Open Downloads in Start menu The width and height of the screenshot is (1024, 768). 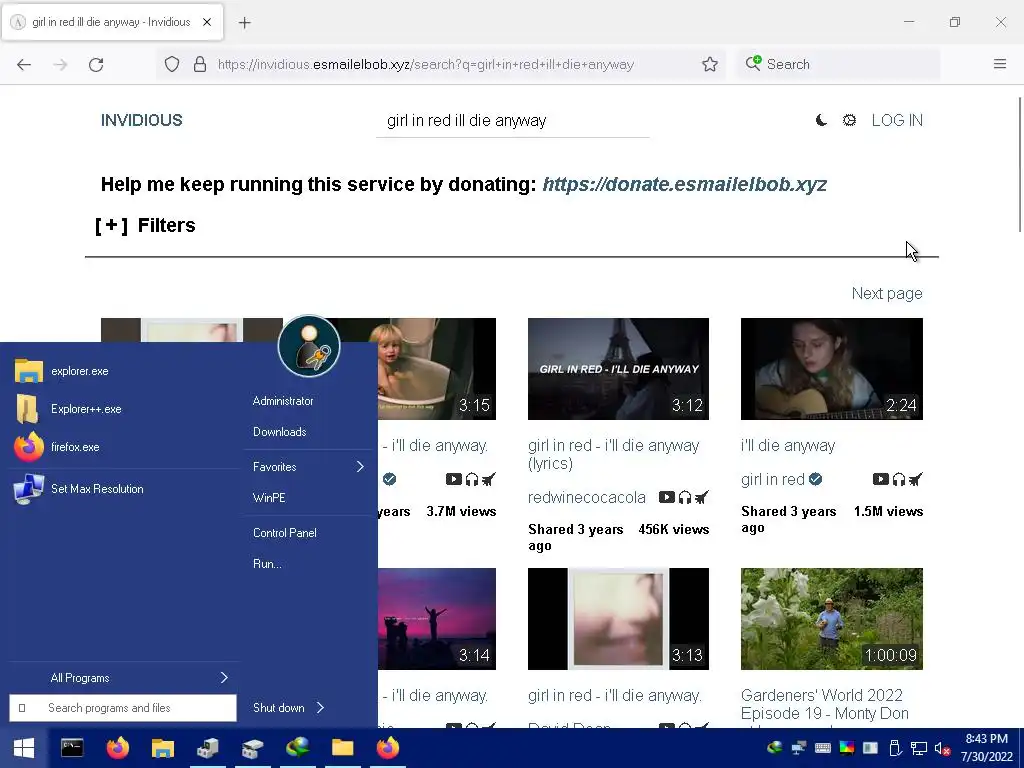pos(280,432)
